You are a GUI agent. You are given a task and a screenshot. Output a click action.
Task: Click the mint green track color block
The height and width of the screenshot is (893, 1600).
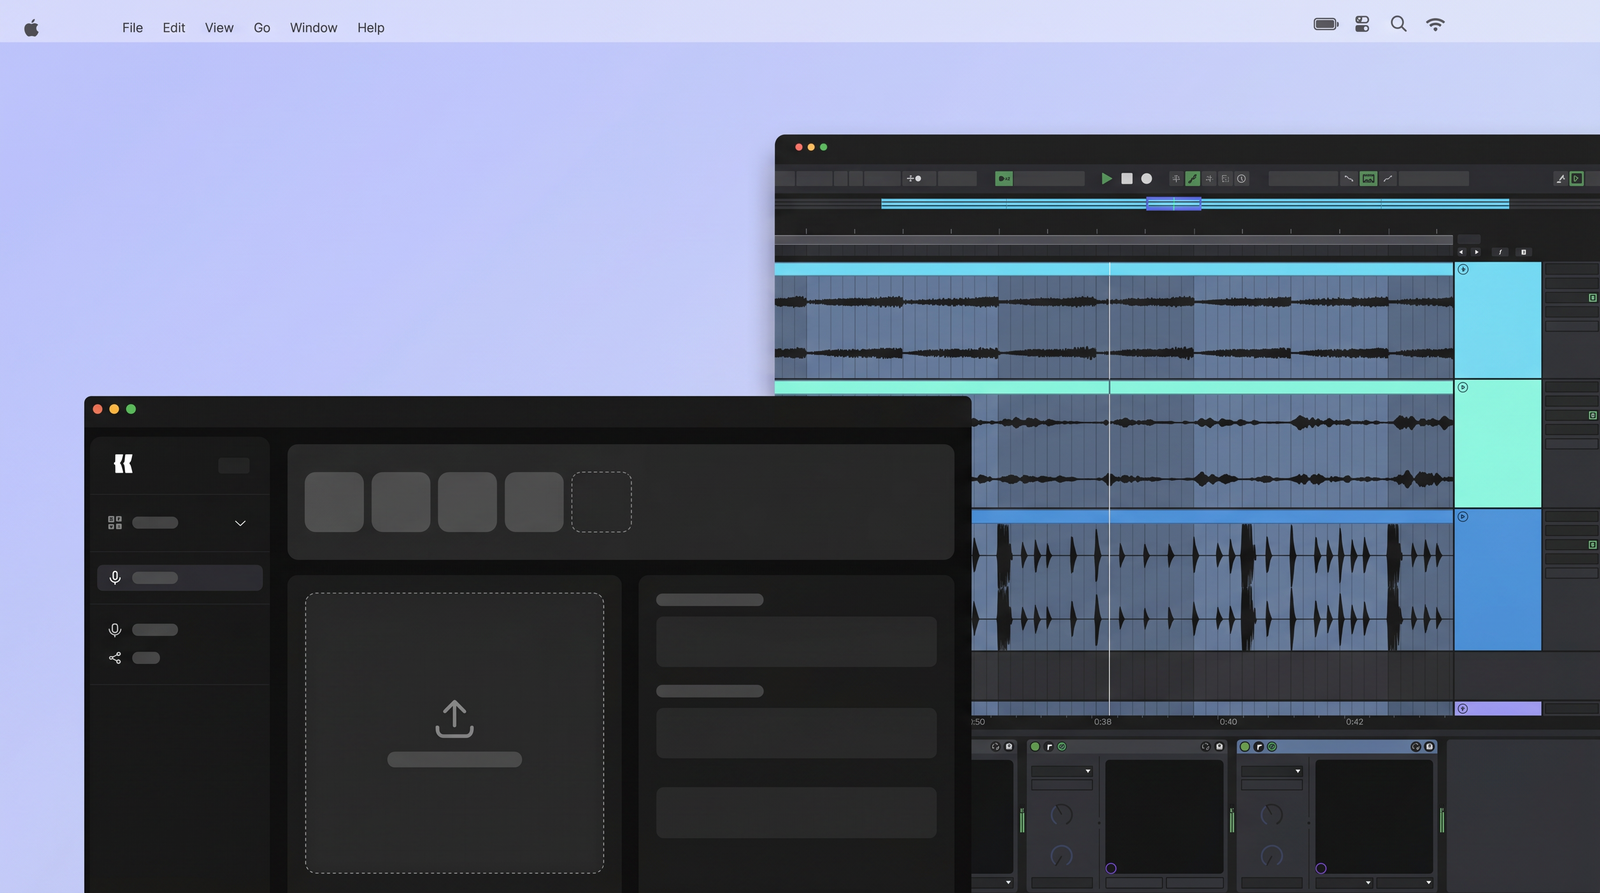(1498, 444)
